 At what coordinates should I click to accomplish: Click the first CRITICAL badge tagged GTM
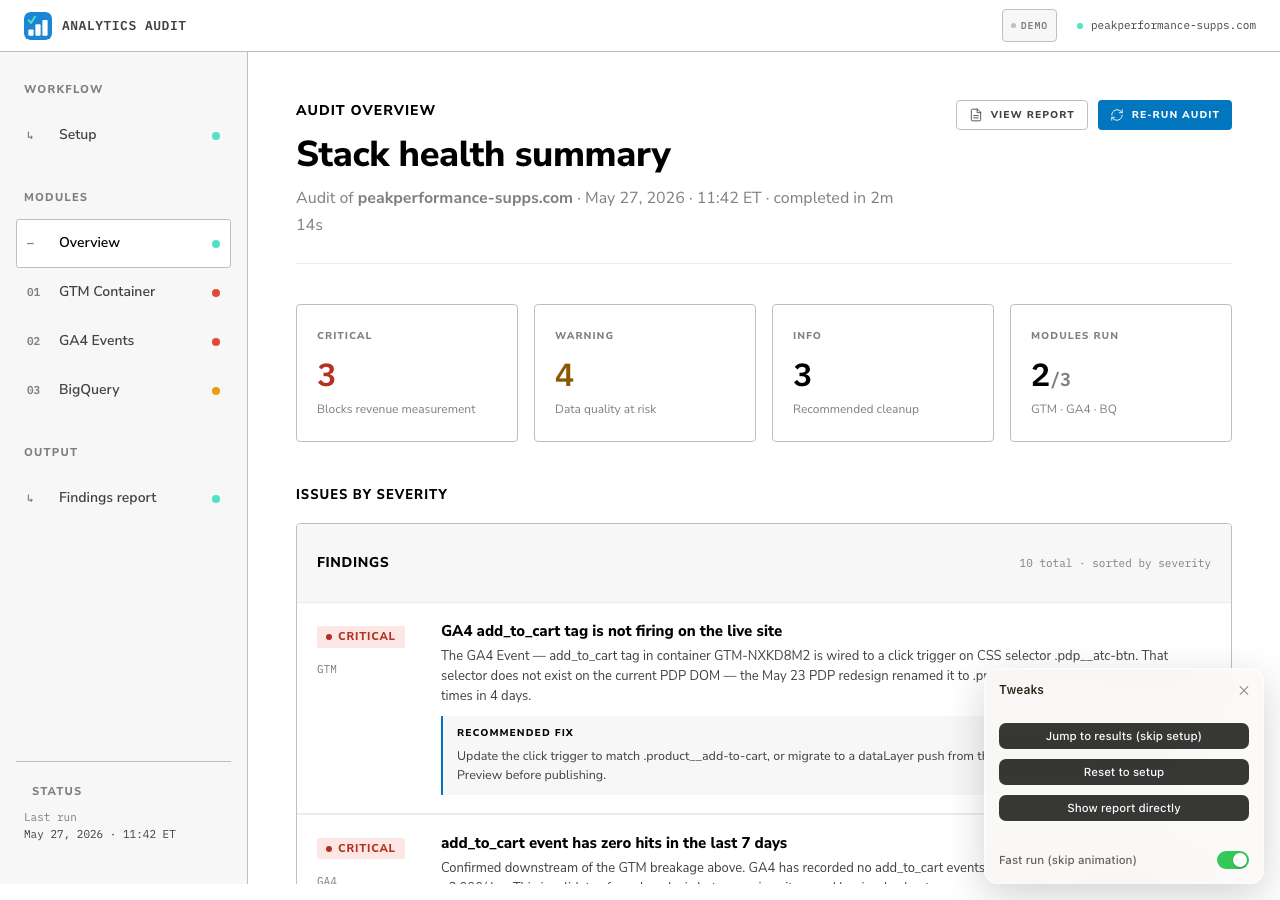point(361,637)
